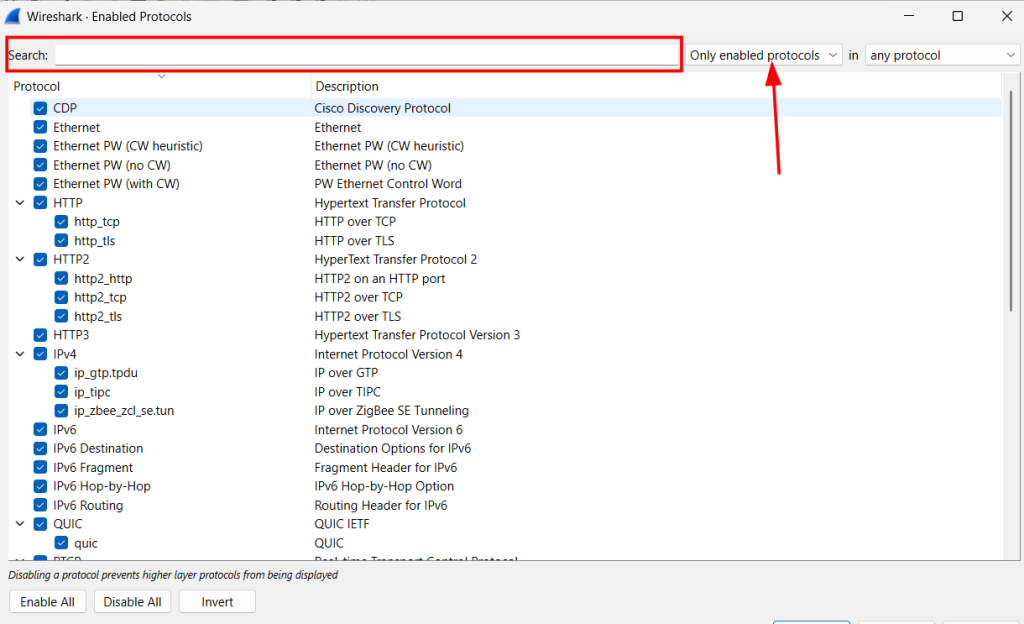1024x624 pixels.
Task: Select 'HTTP2 over TLS' description text
Action: tap(358, 317)
